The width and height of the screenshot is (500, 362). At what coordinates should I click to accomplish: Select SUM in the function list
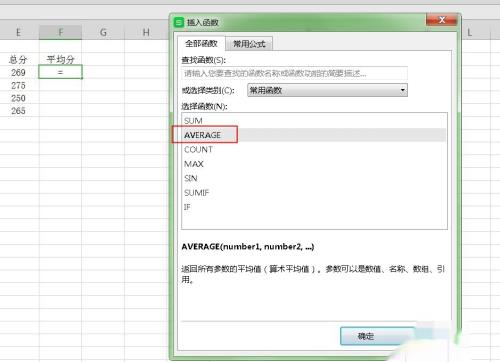(314, 121)
